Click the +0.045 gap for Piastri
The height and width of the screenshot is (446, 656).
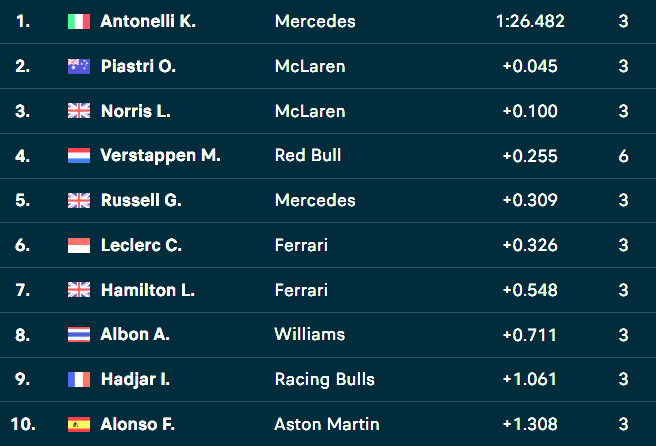(x=530, y=66)
